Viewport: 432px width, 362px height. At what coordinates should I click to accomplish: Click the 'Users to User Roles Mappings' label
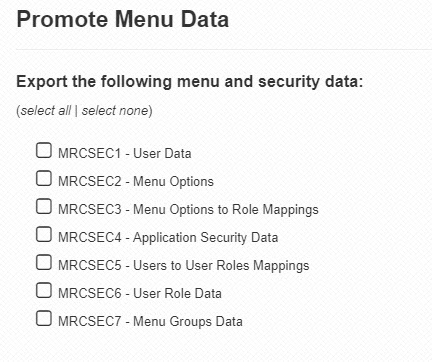point(221,266)
